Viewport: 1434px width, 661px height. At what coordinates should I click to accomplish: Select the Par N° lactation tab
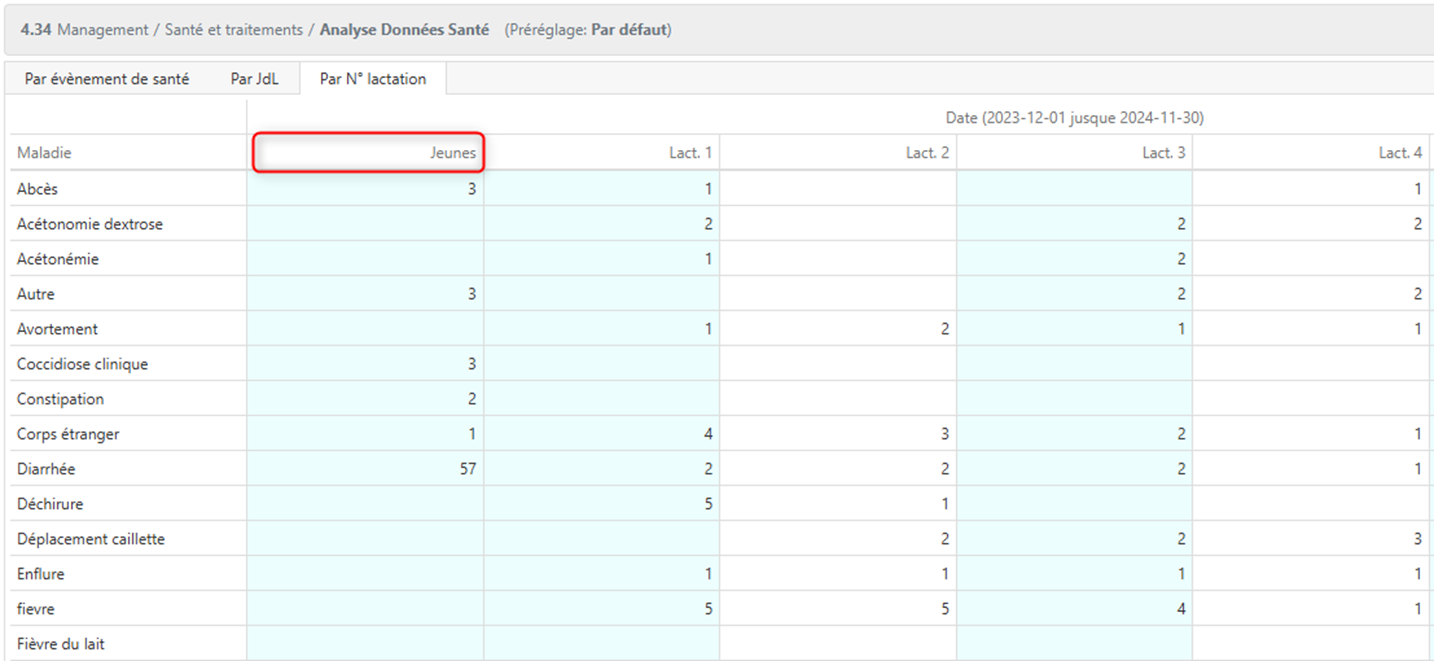(372, 79)
